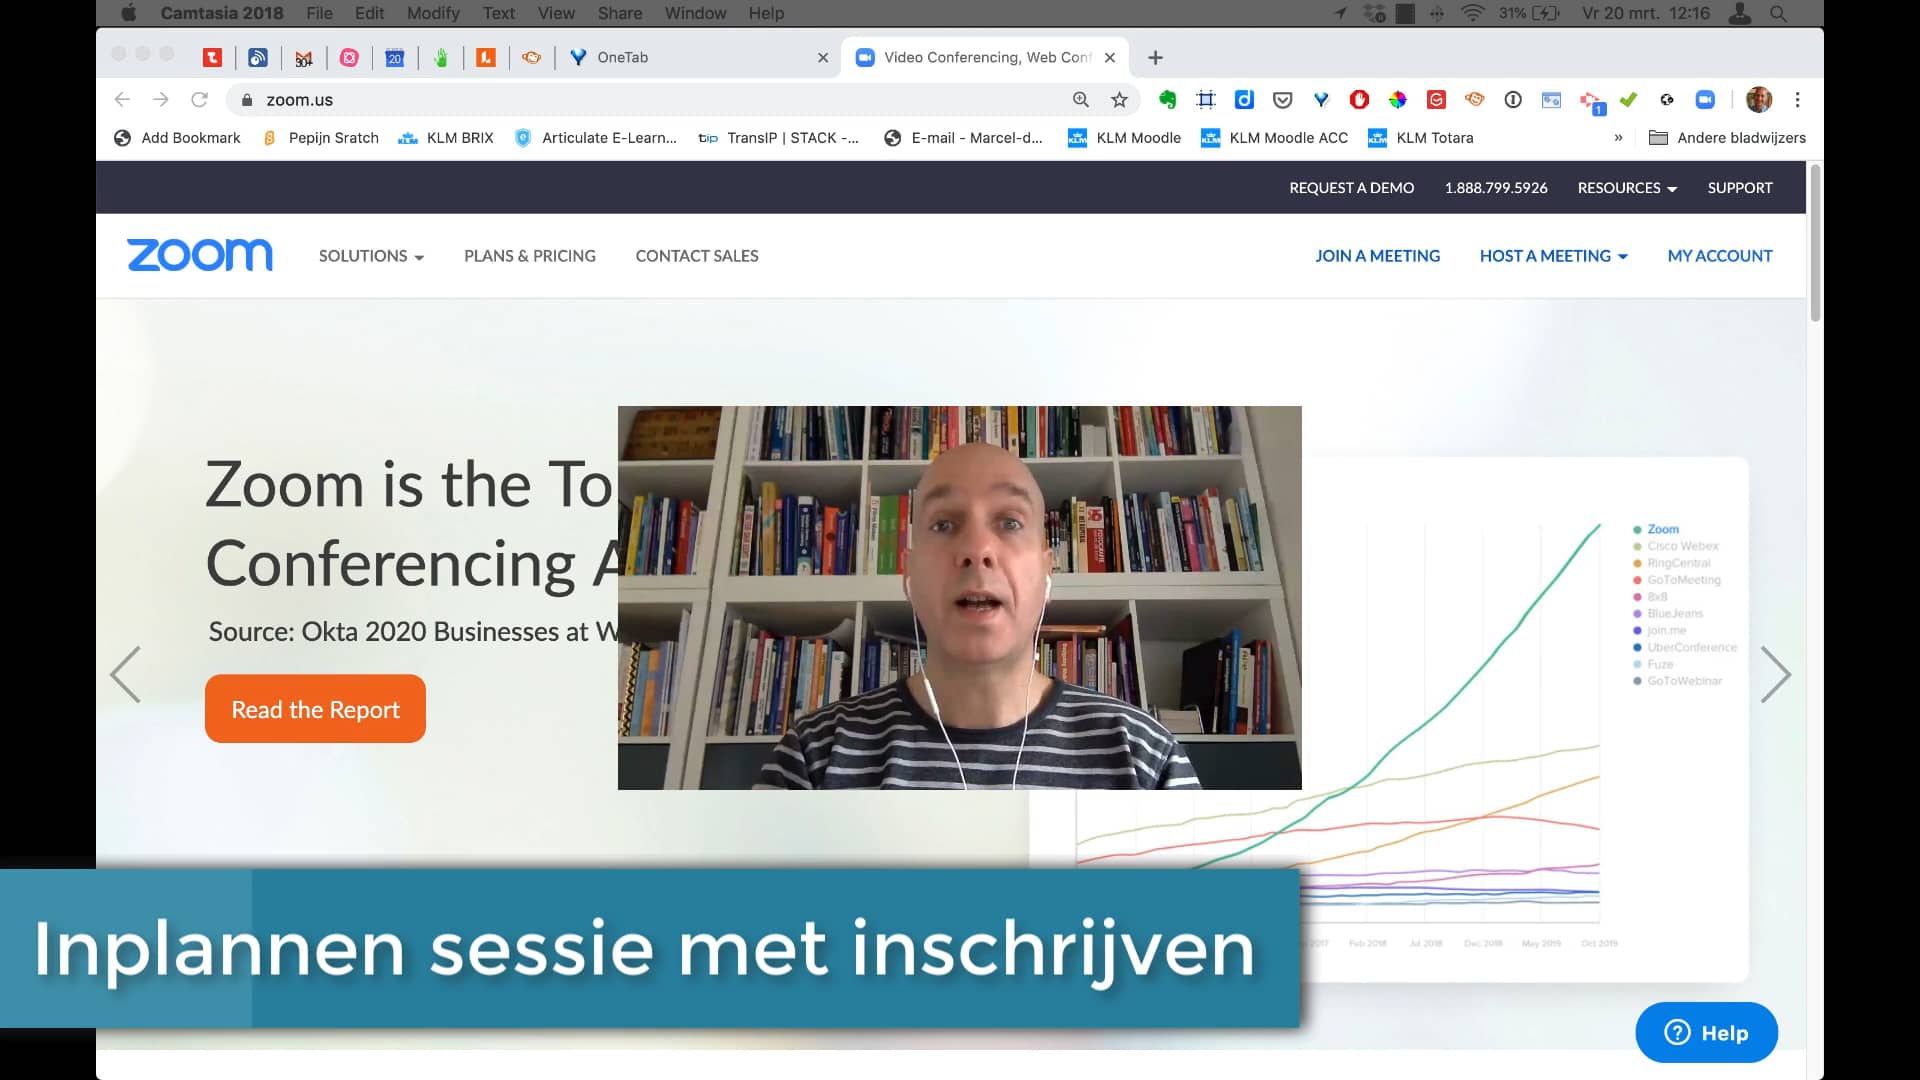Click the screenshot crop extension icon

pos(1206,99)
